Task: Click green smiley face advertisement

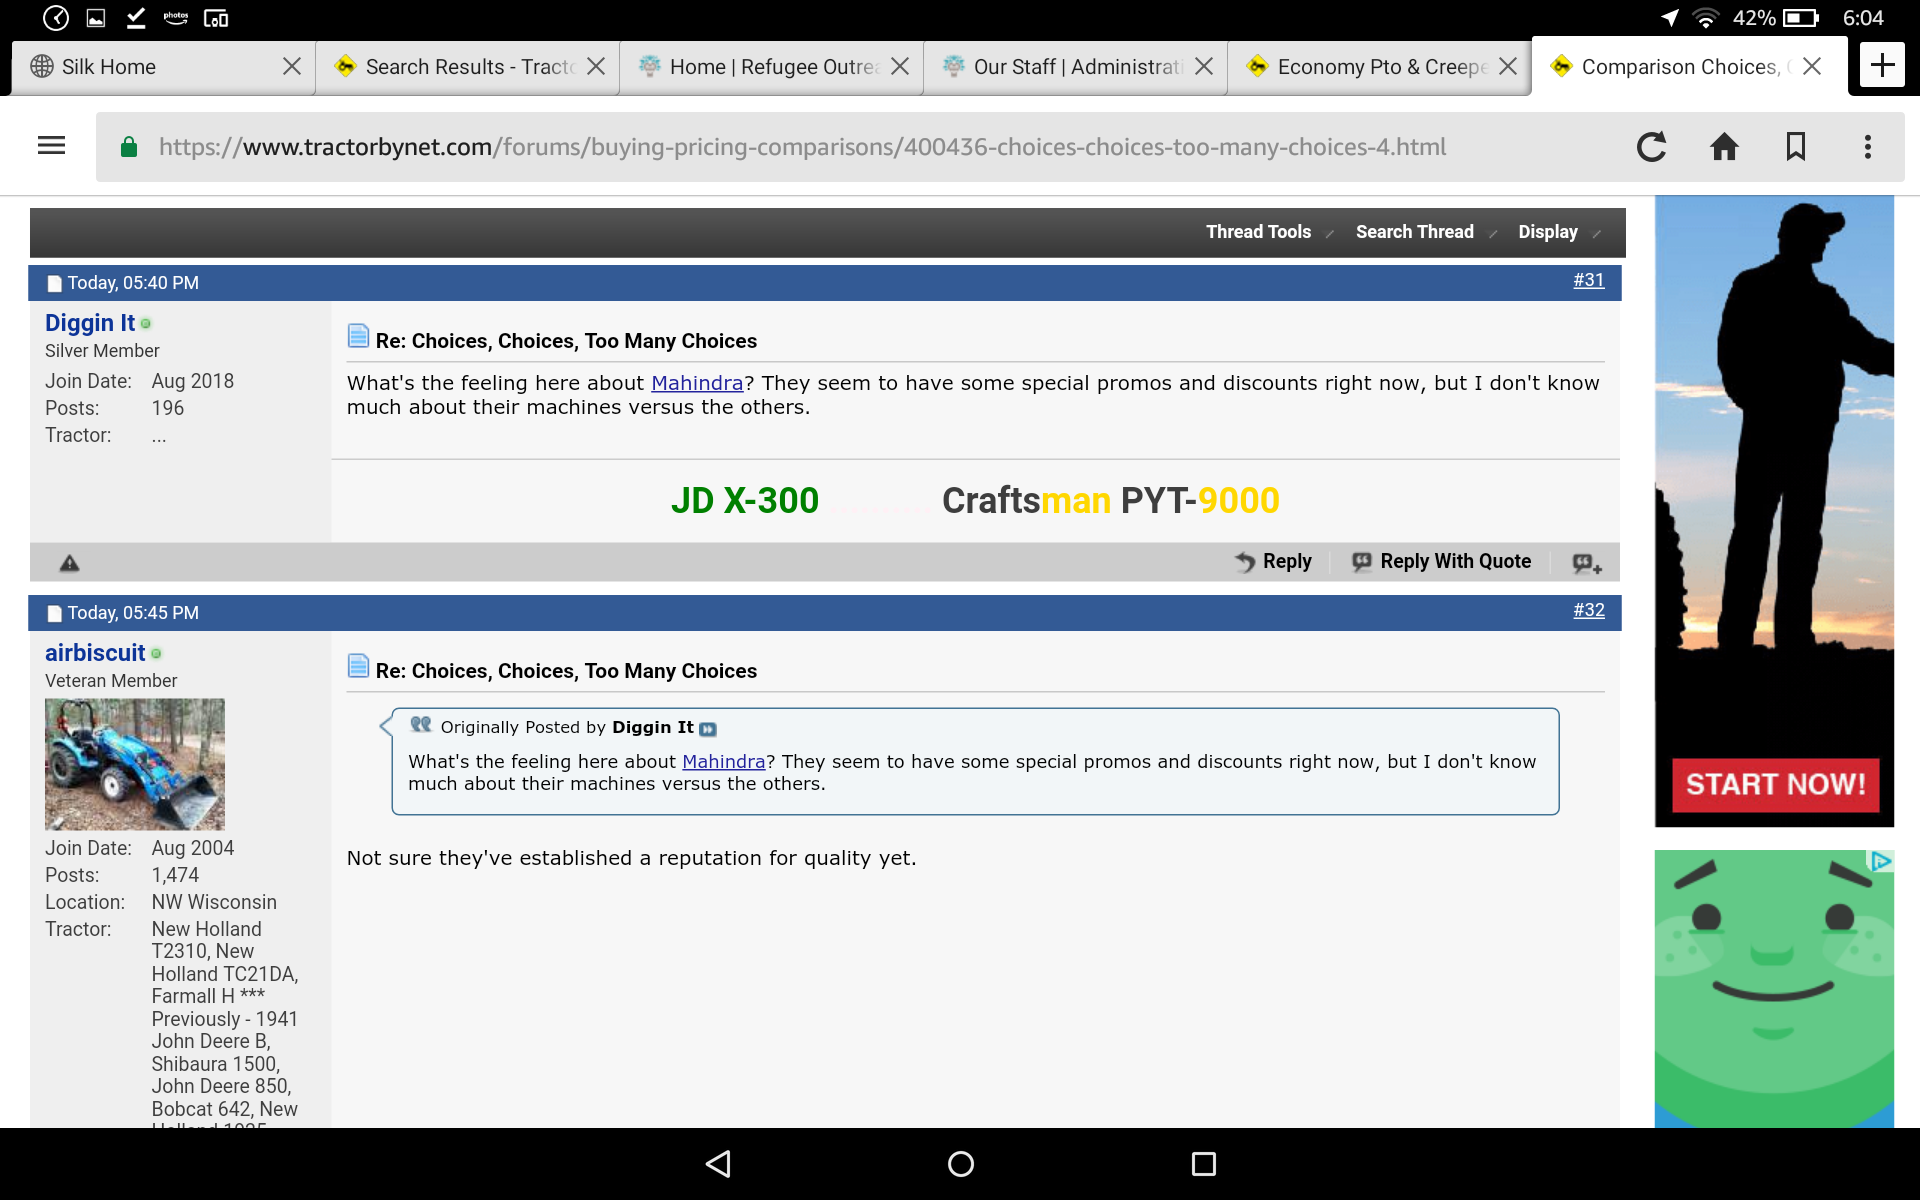Action: 1774,989
